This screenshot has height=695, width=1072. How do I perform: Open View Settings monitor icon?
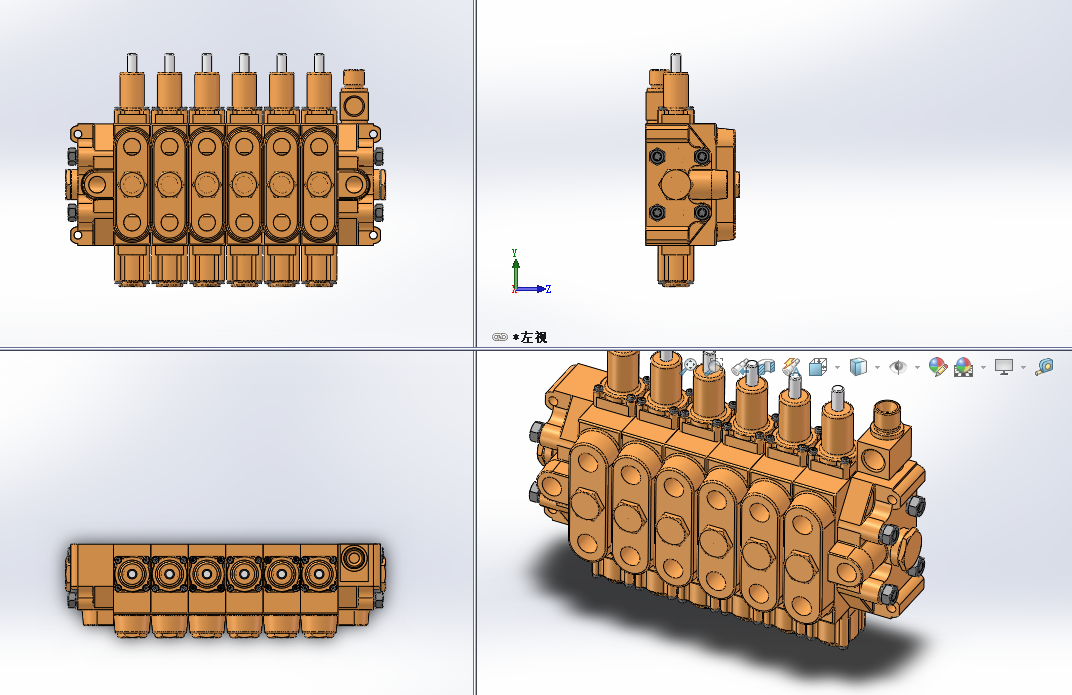point(1004,367)
